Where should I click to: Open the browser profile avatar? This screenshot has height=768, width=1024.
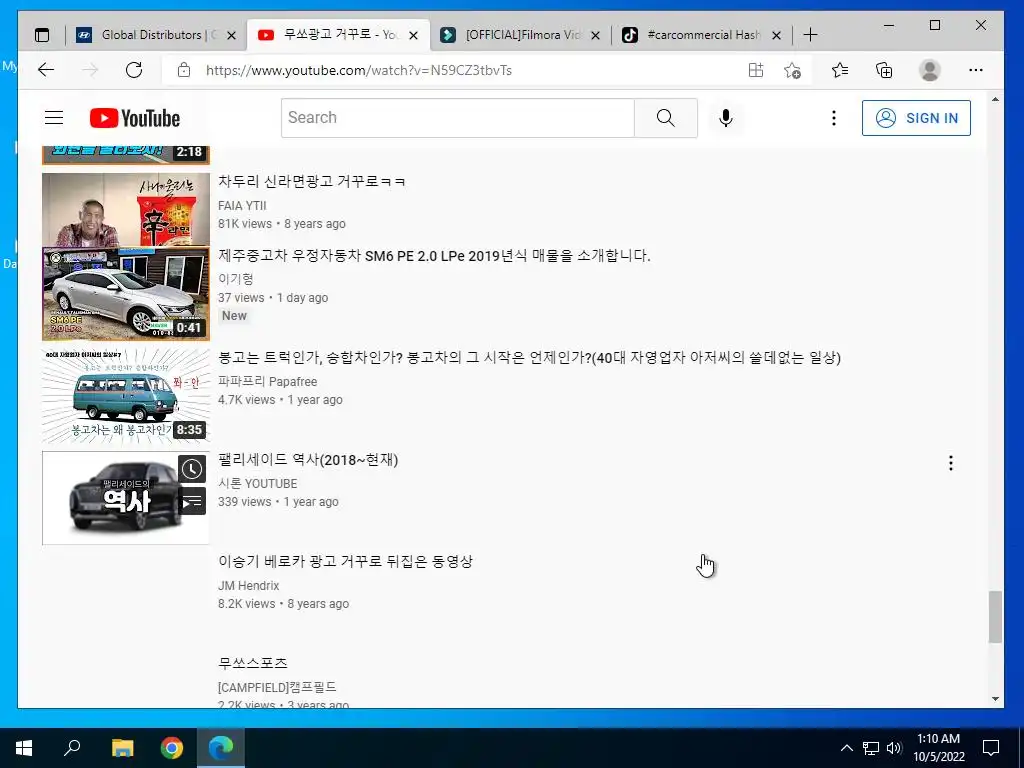tap(929, 70)
